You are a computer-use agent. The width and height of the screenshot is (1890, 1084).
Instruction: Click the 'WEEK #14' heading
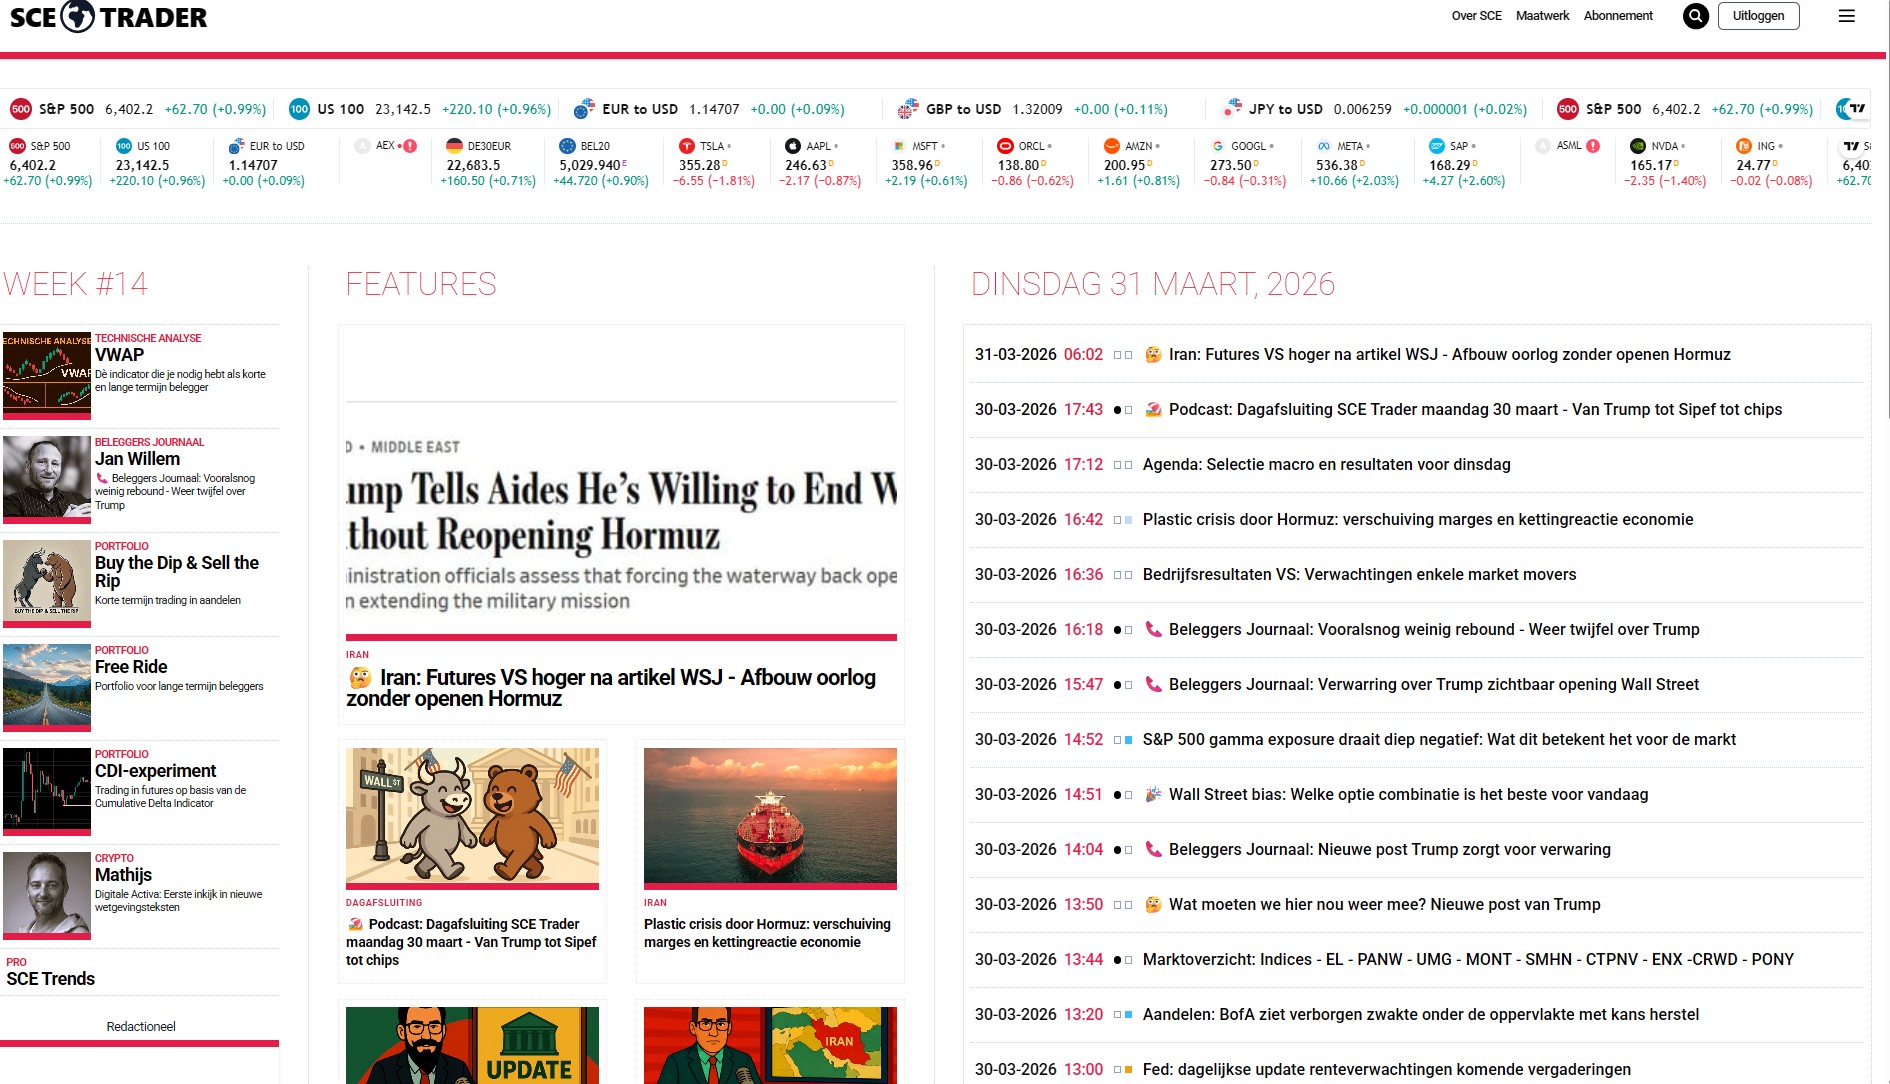(x=75, y=284)
